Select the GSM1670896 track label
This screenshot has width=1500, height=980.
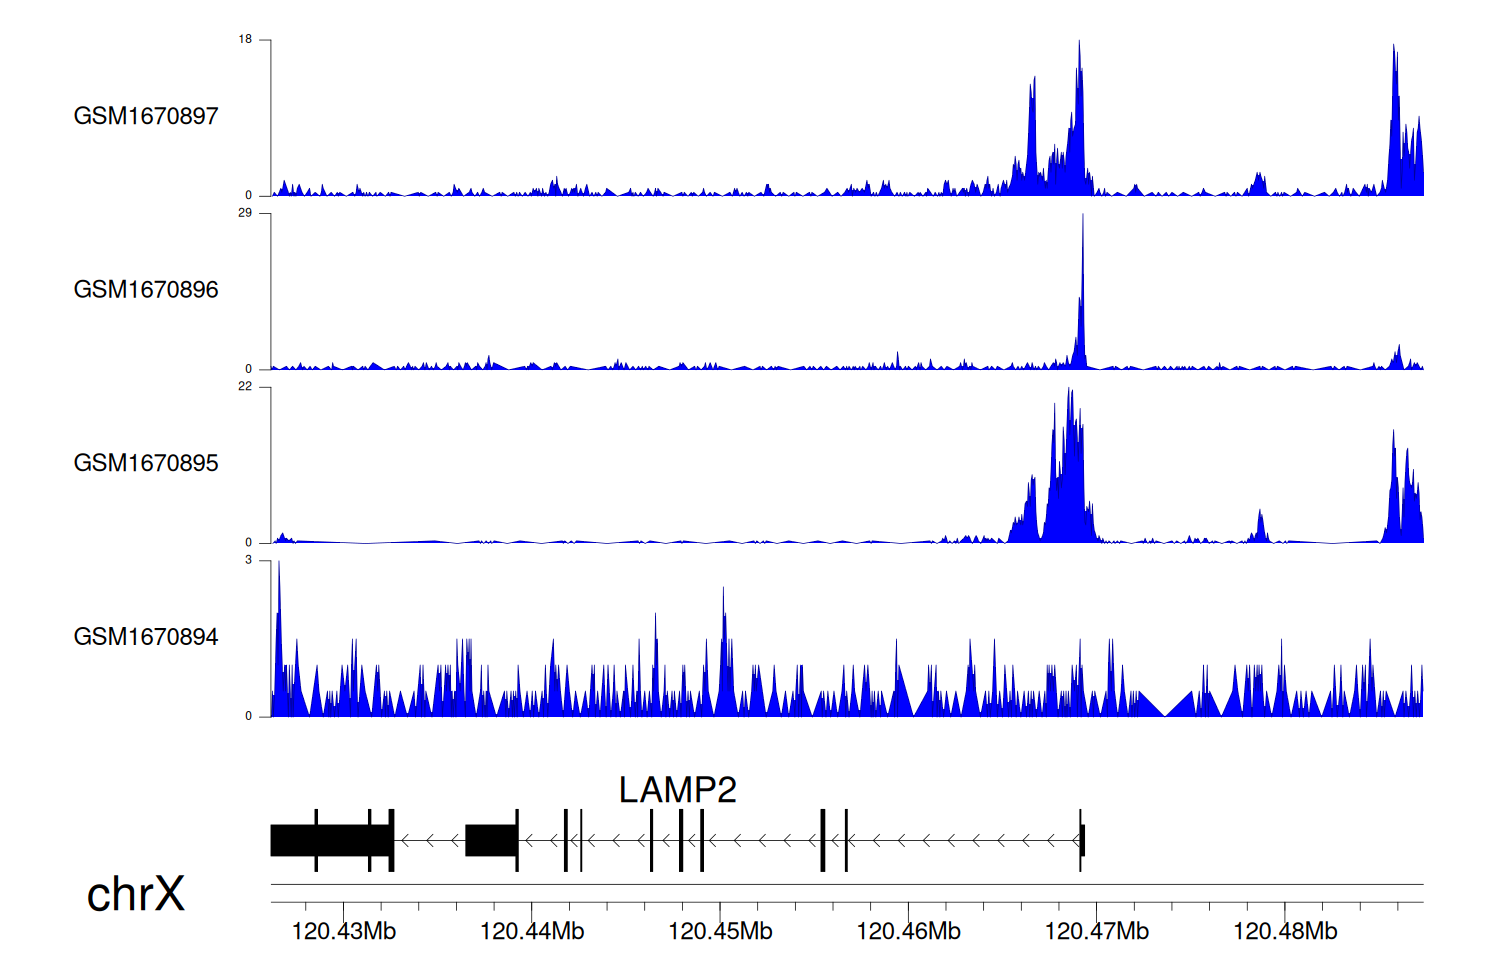coord(146,290)
